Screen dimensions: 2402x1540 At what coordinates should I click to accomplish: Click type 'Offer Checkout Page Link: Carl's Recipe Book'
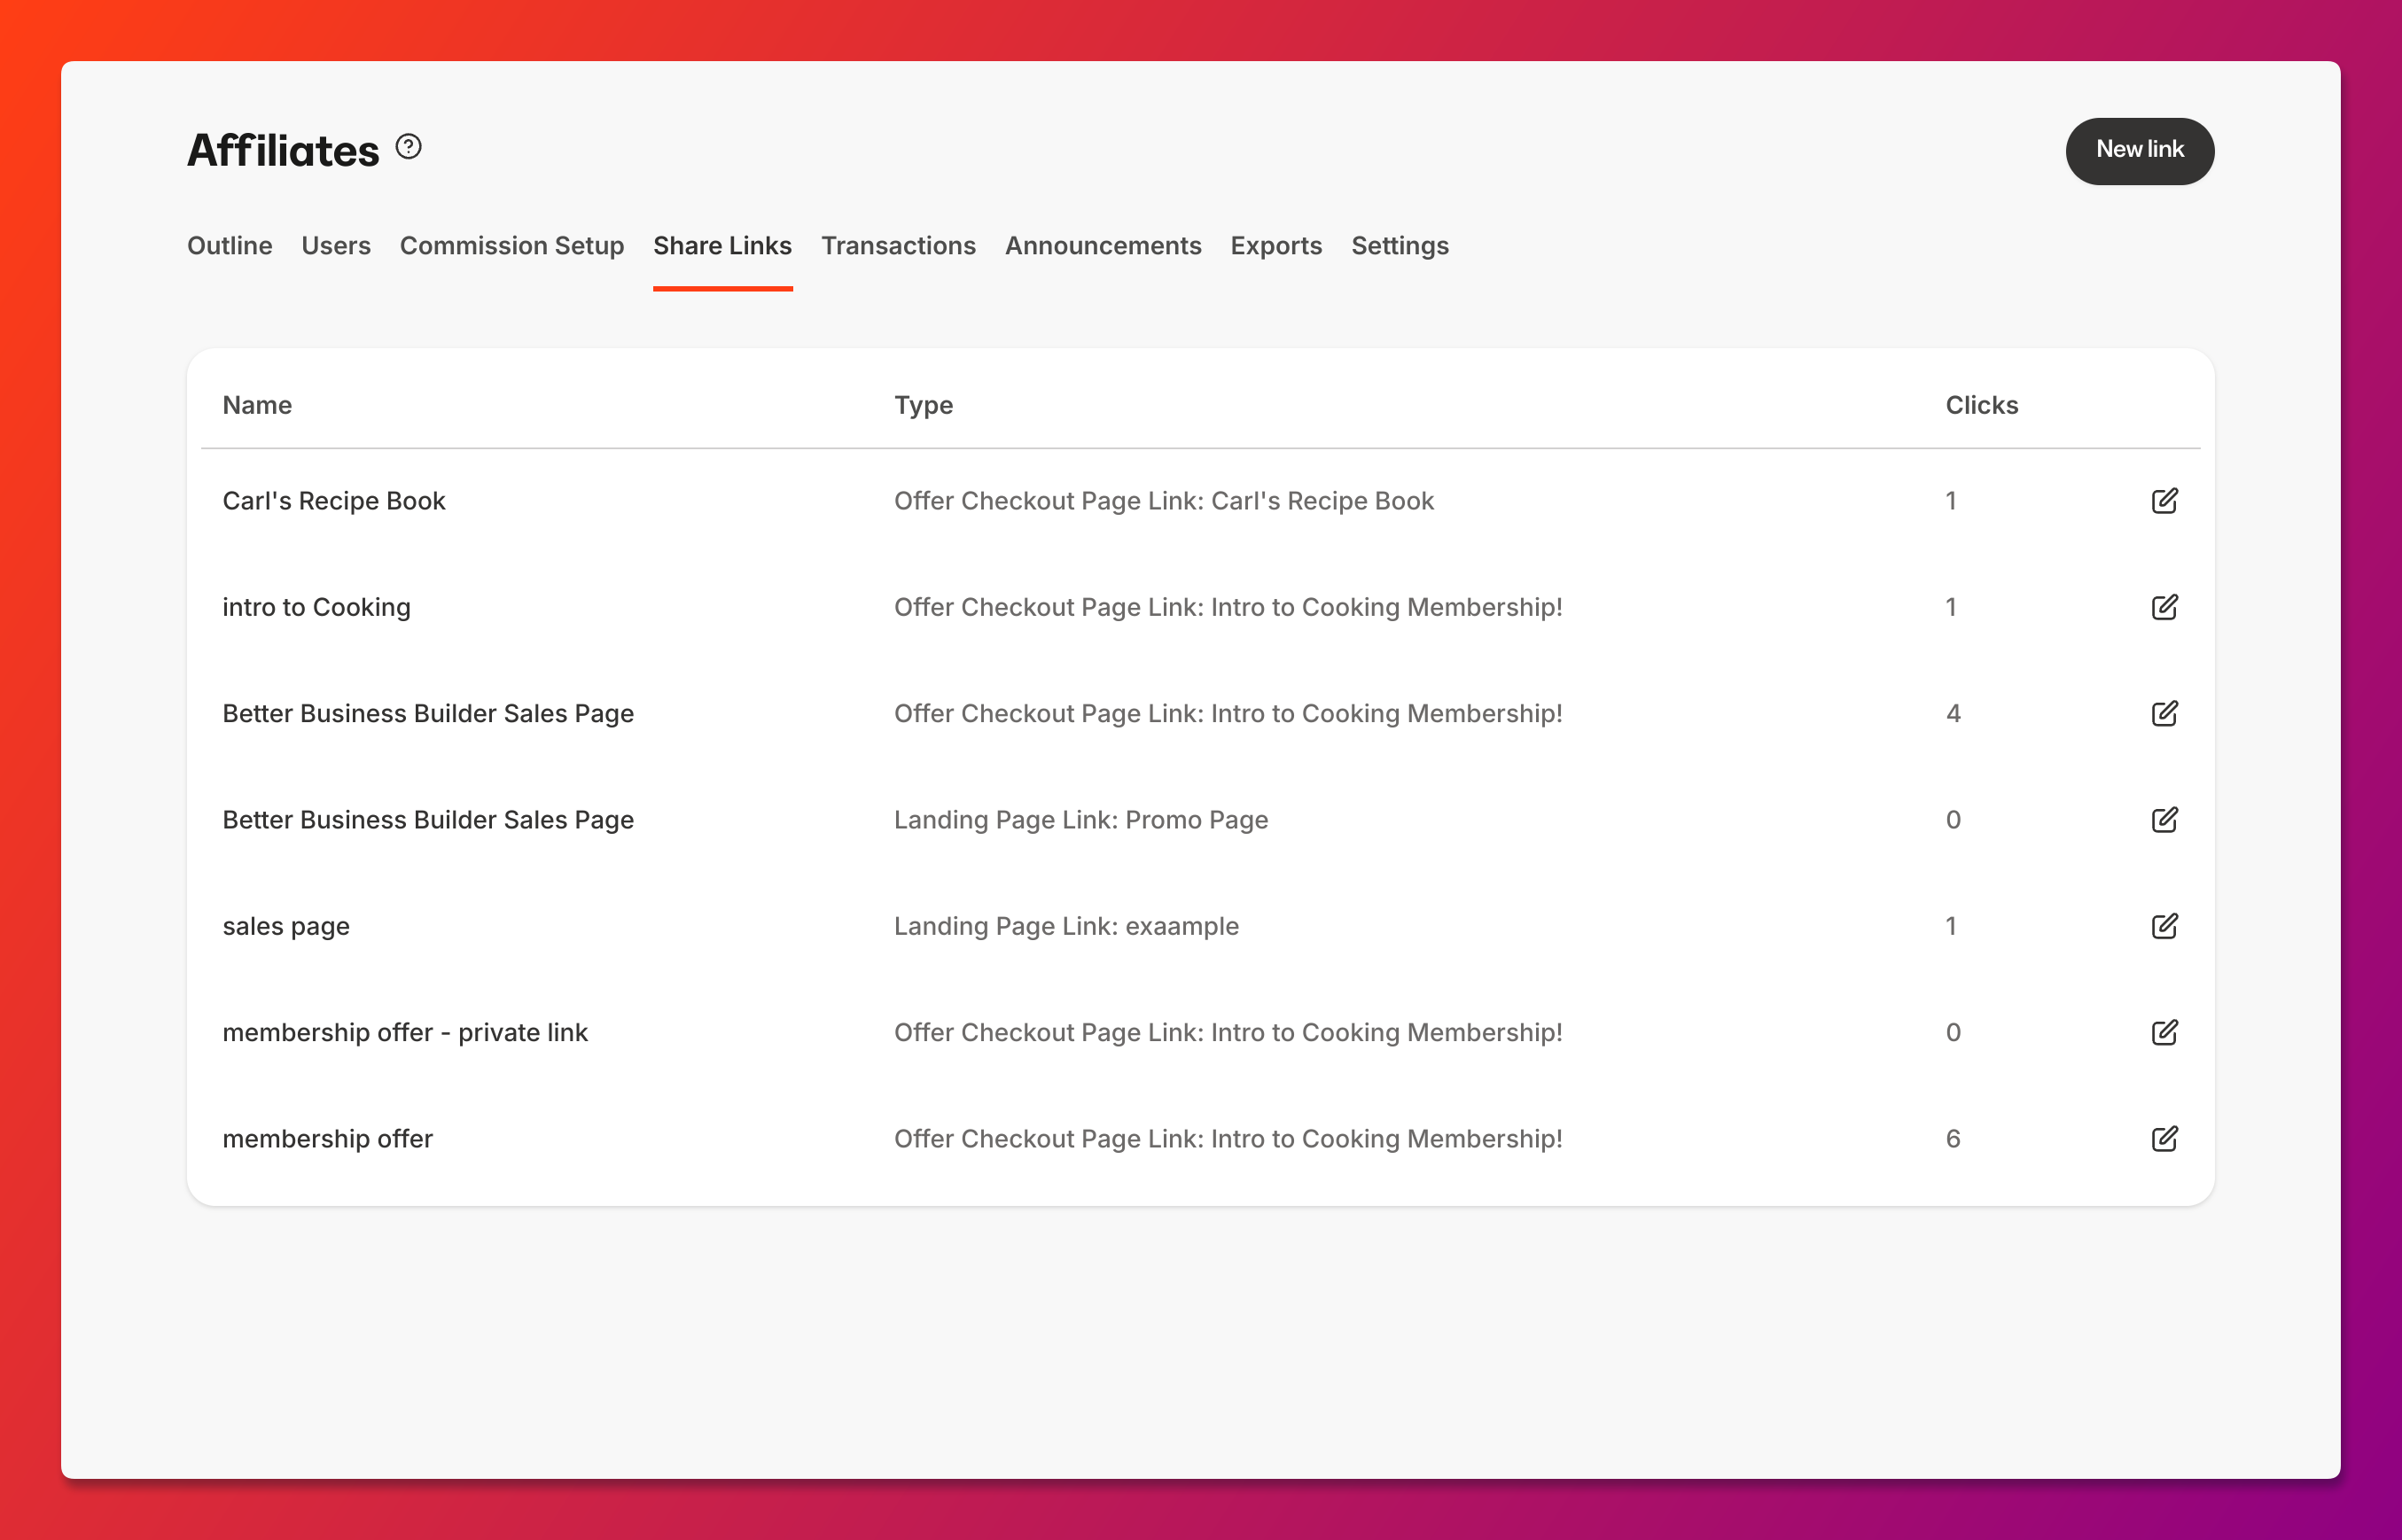[1164, 501]
